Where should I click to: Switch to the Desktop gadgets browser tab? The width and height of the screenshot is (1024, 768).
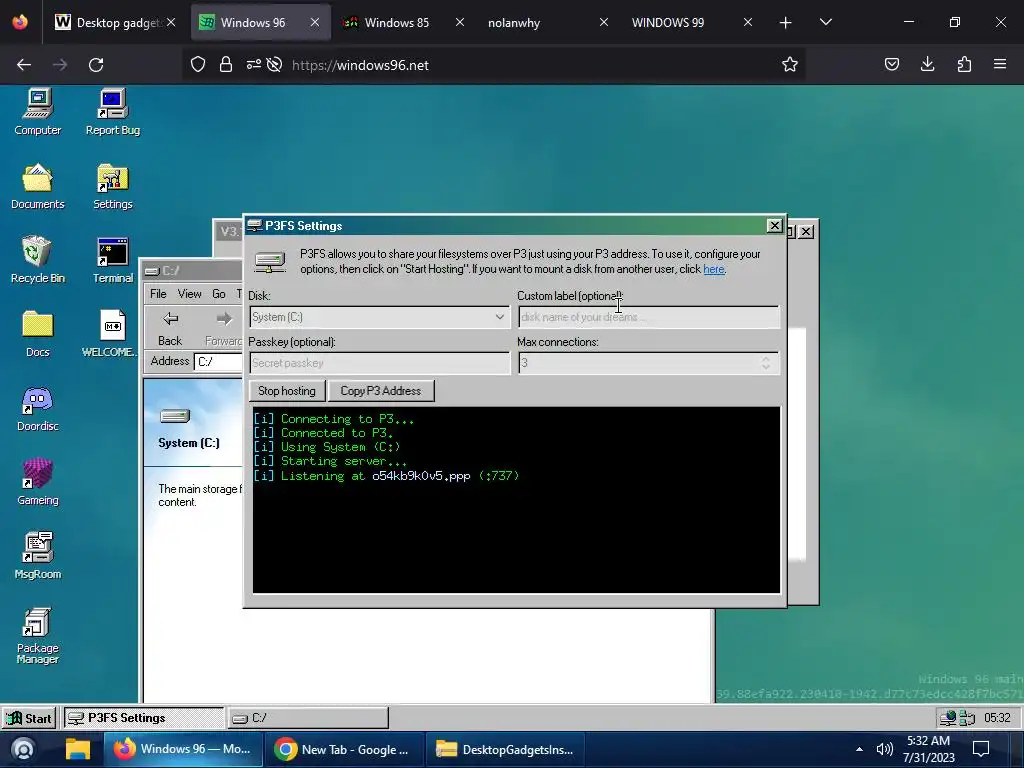pyautogui.click(x=118, y=22)
